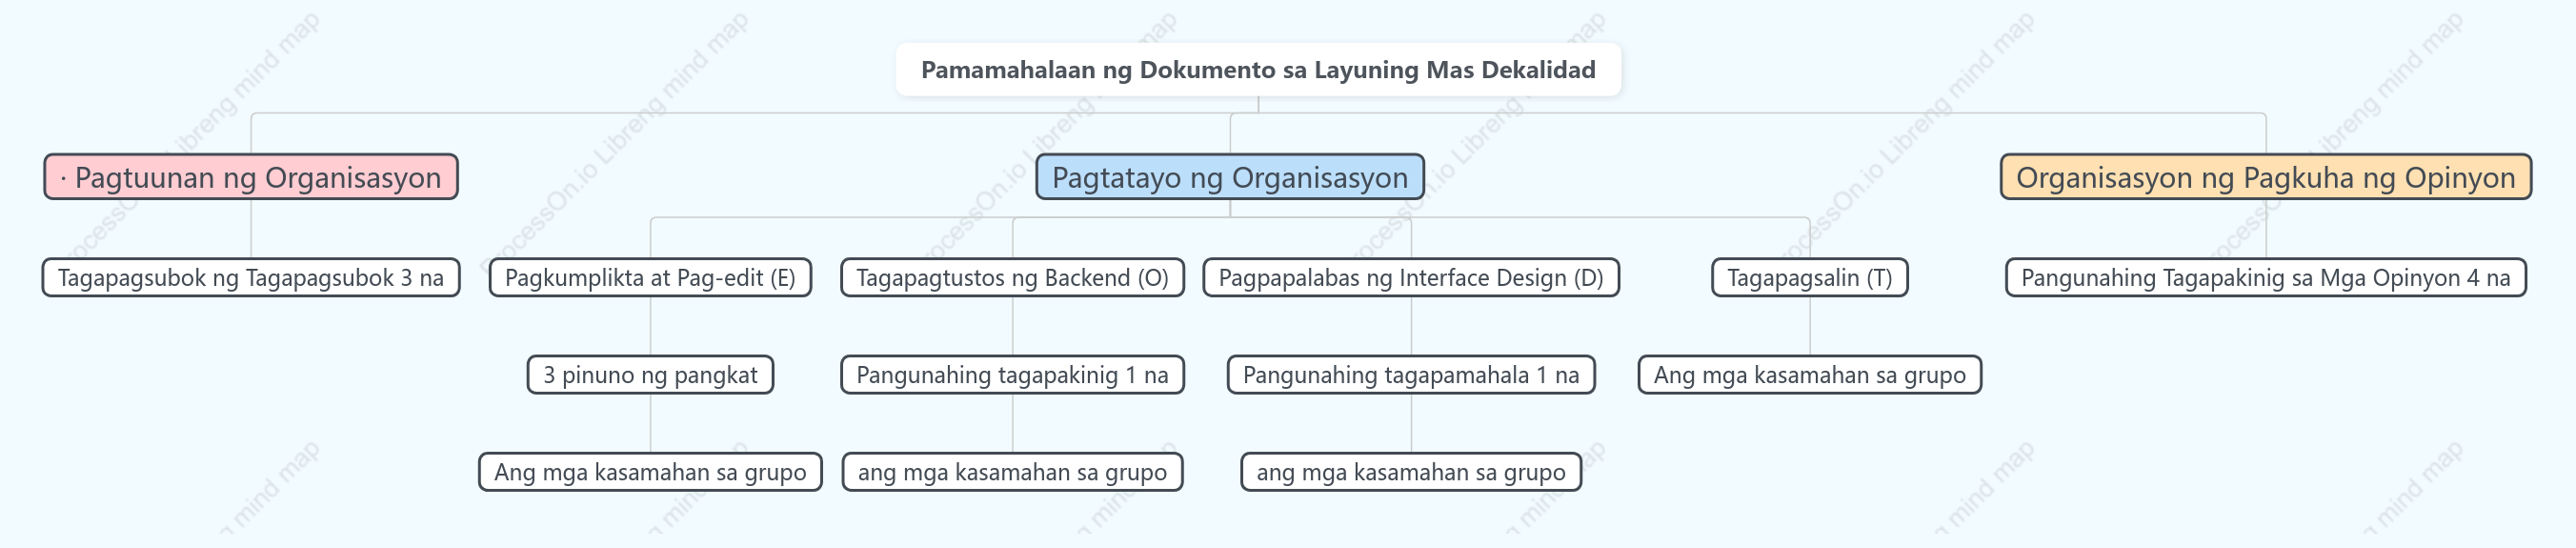The height and width of the screenshot is (548, 2576).
Task: Select Pangunahing tagapakinig 1 na node
Action: point(1012,375)
